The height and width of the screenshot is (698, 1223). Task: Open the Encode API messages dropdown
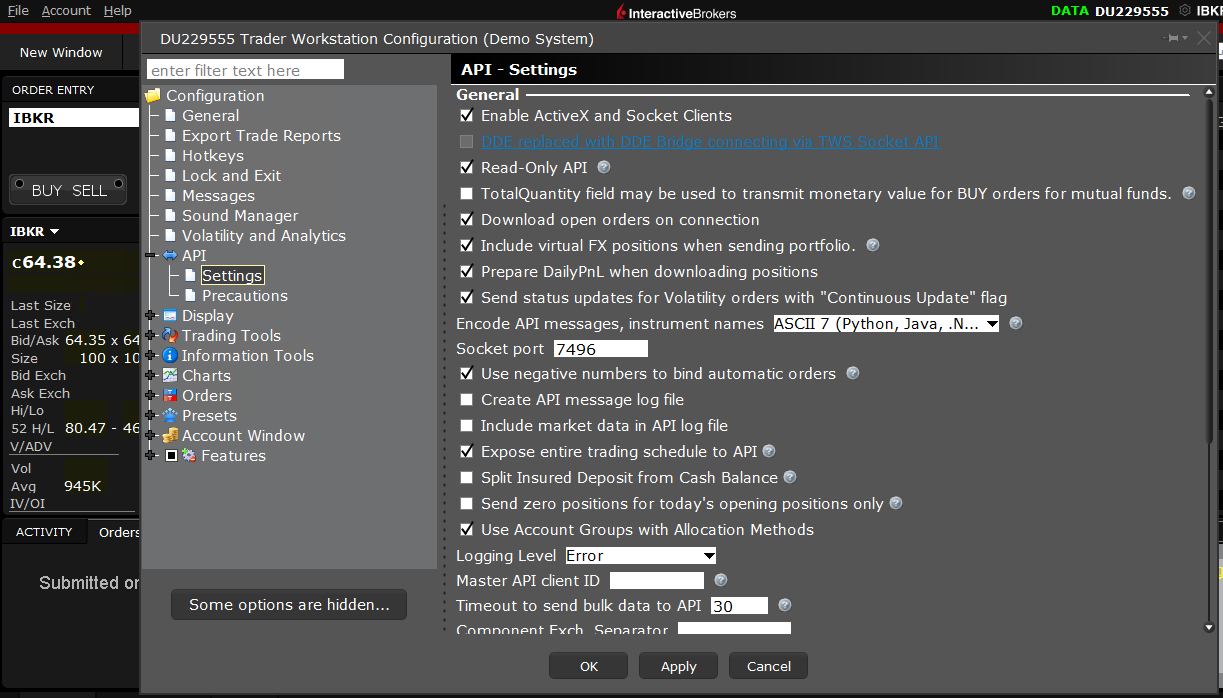885,323
